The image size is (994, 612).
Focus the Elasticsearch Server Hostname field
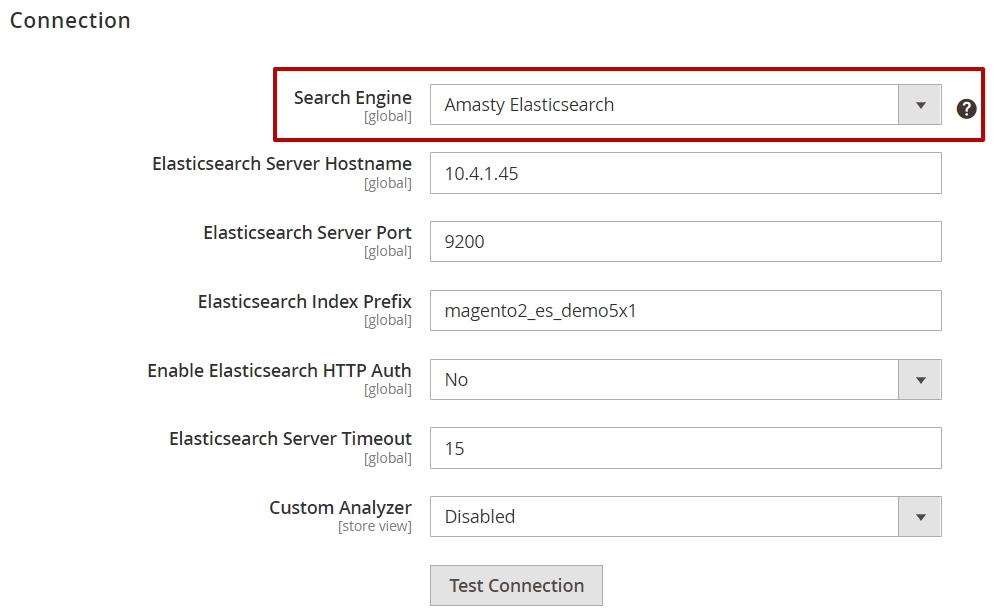pyautogui.click(x=685, y=173)
